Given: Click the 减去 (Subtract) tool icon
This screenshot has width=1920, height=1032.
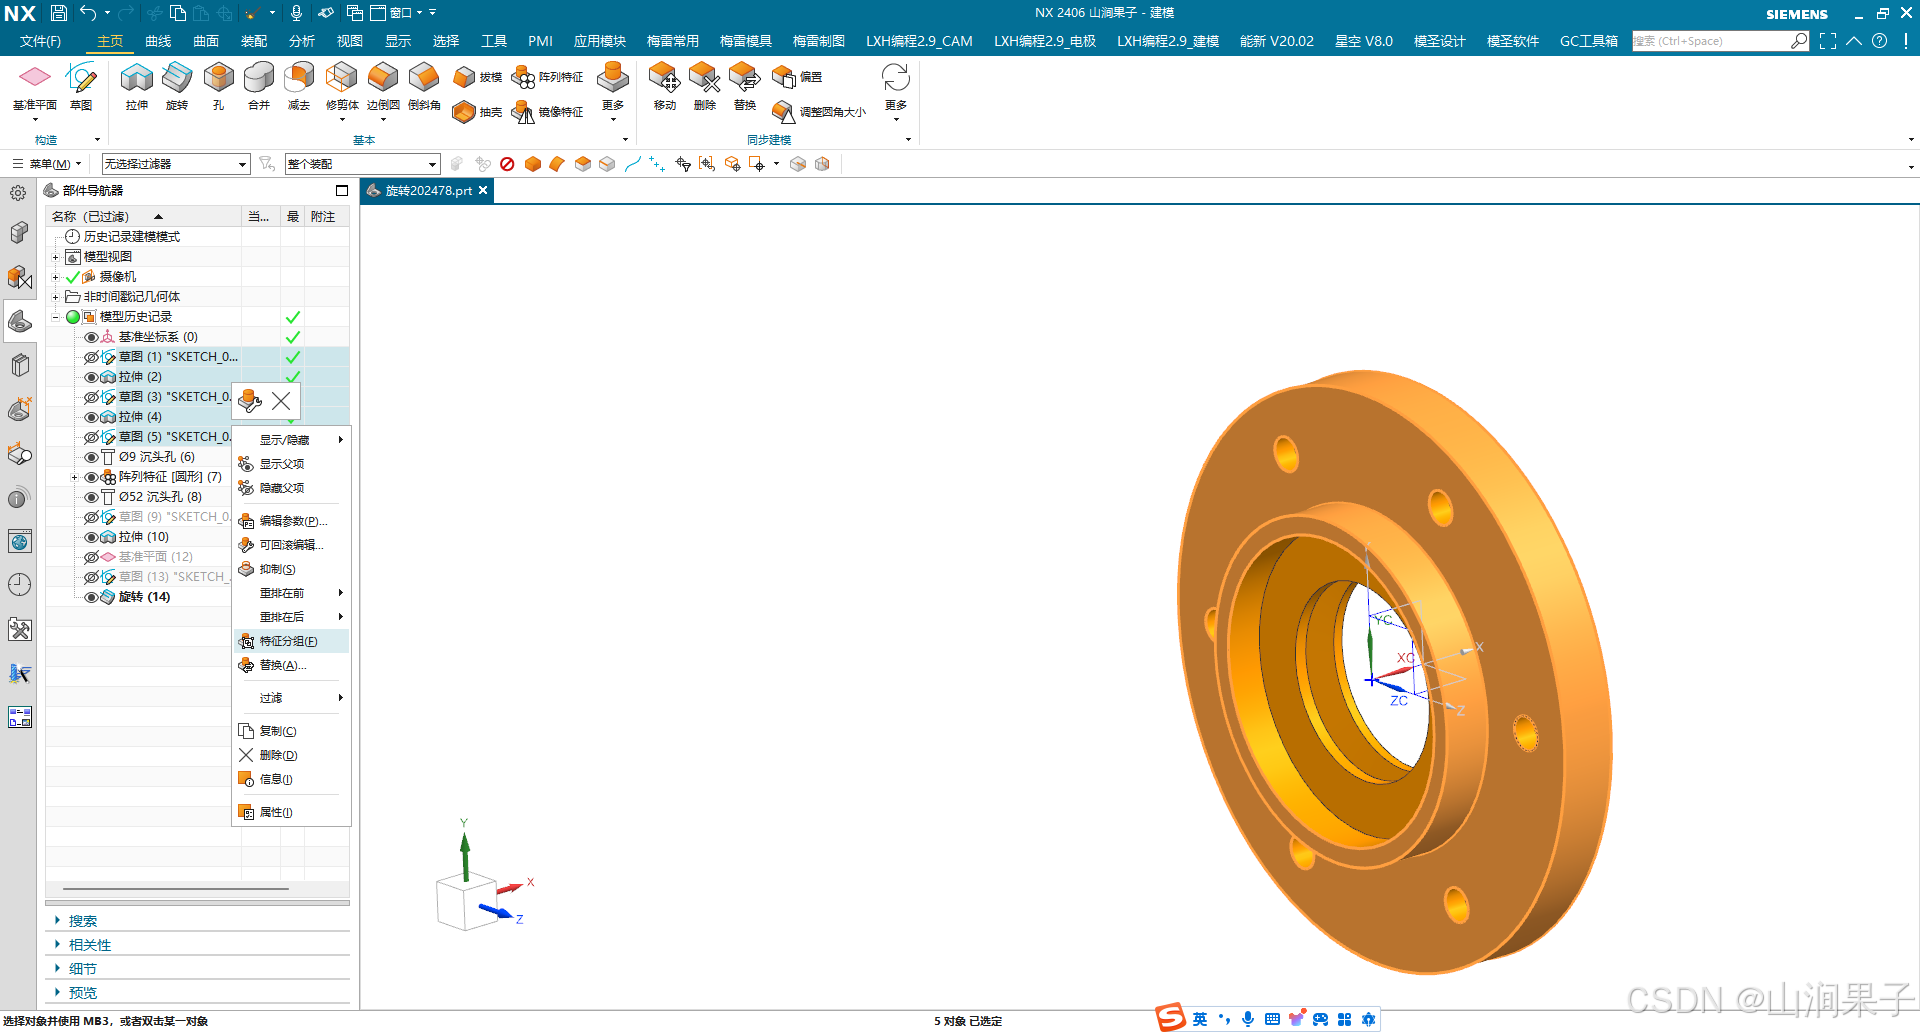Looking at the screenshot, I should (299, 86).
